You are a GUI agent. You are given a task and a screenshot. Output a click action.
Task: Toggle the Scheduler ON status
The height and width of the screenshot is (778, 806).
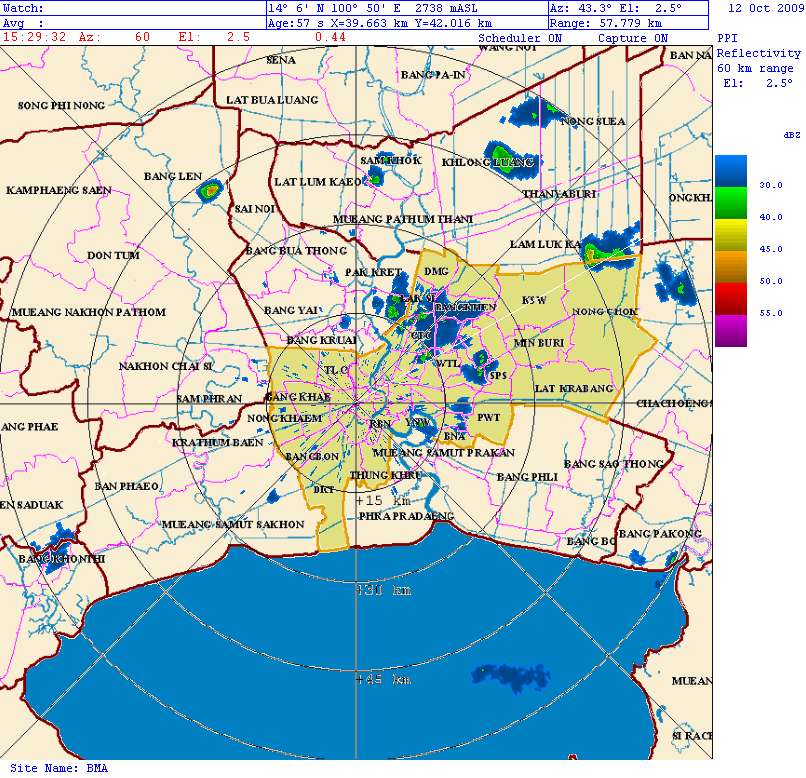(x=521, y=38)
